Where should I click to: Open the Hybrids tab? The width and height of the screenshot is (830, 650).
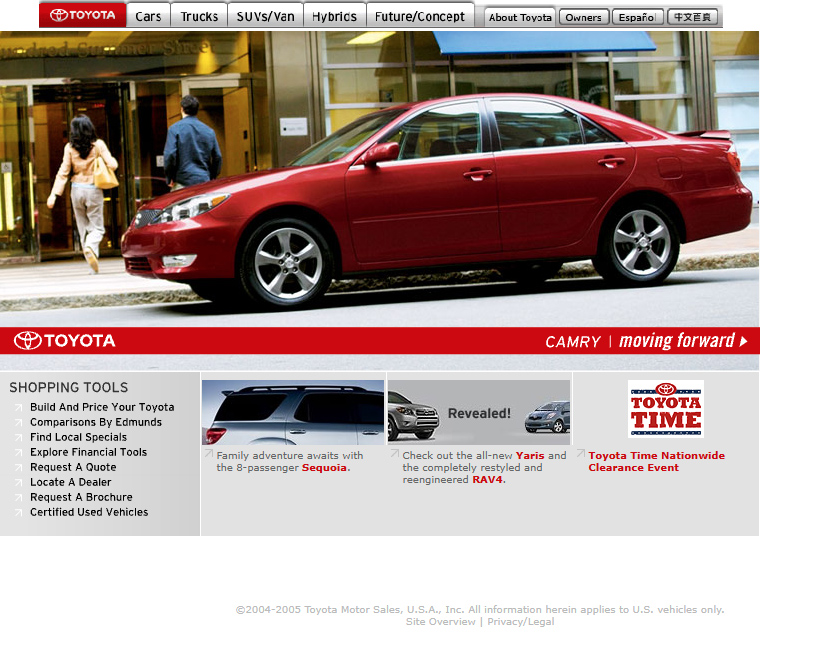335,16
